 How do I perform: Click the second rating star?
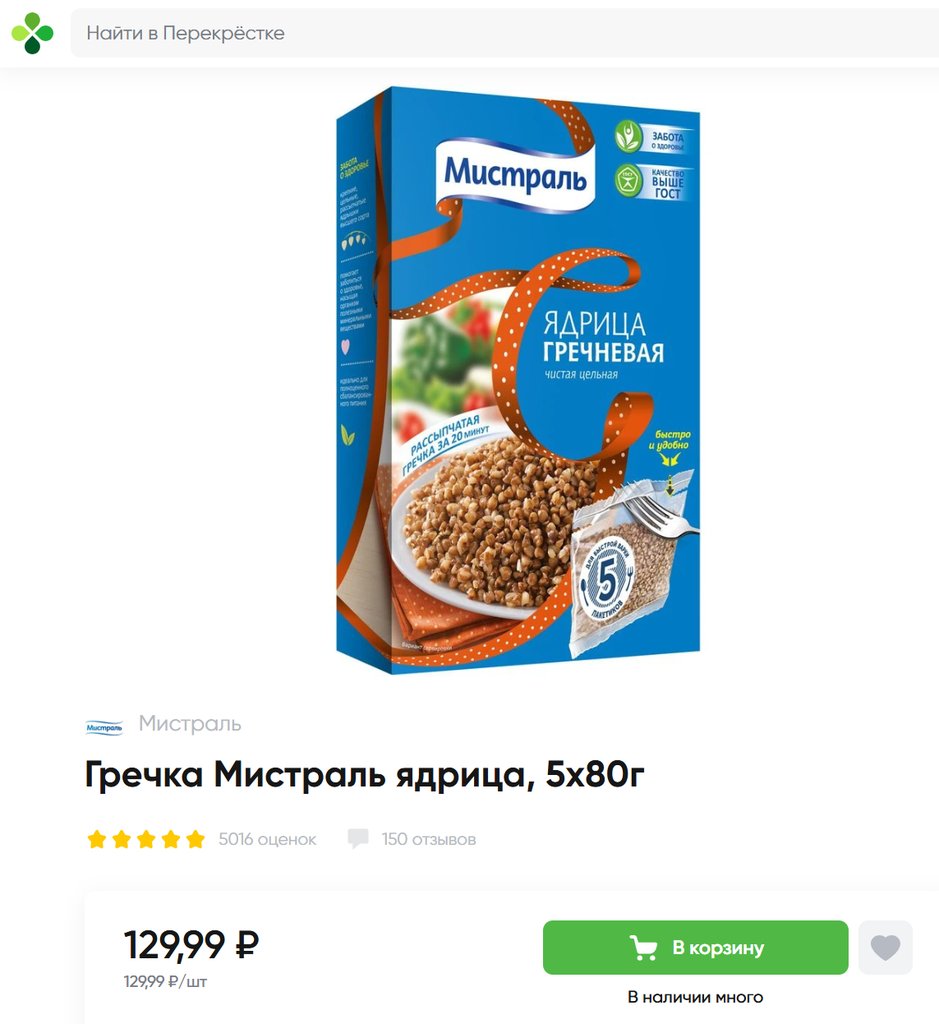coord(121,839)
